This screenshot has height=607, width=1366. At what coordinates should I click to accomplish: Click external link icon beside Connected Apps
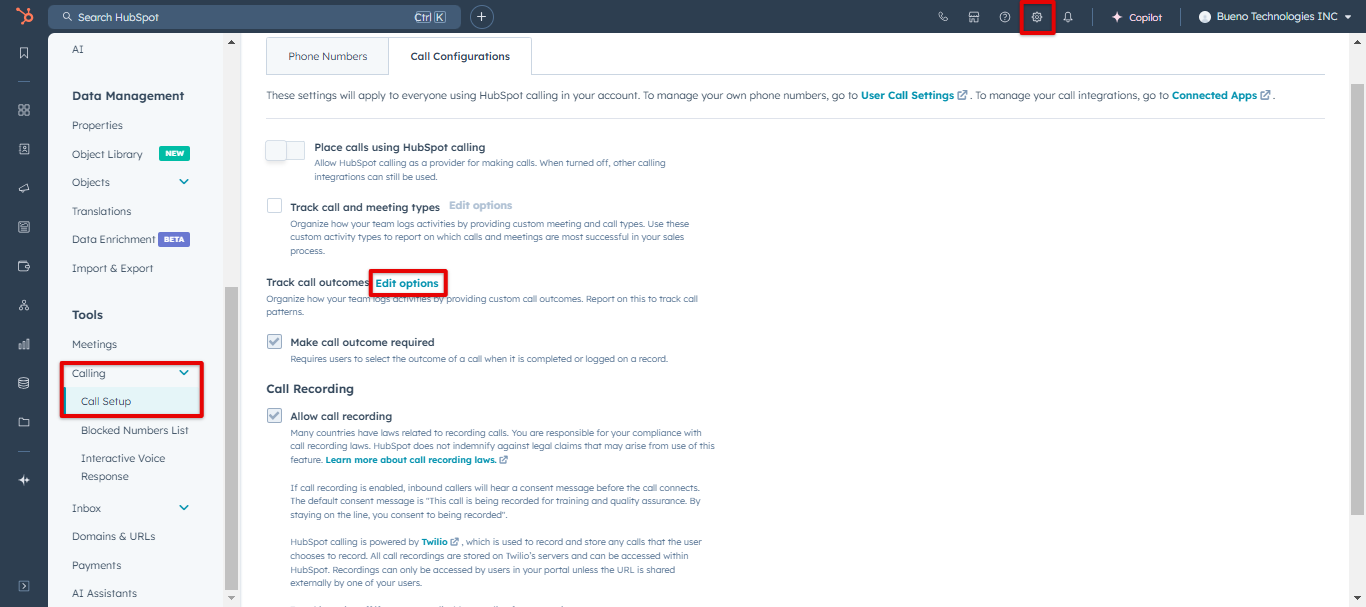coord(1266,96)
